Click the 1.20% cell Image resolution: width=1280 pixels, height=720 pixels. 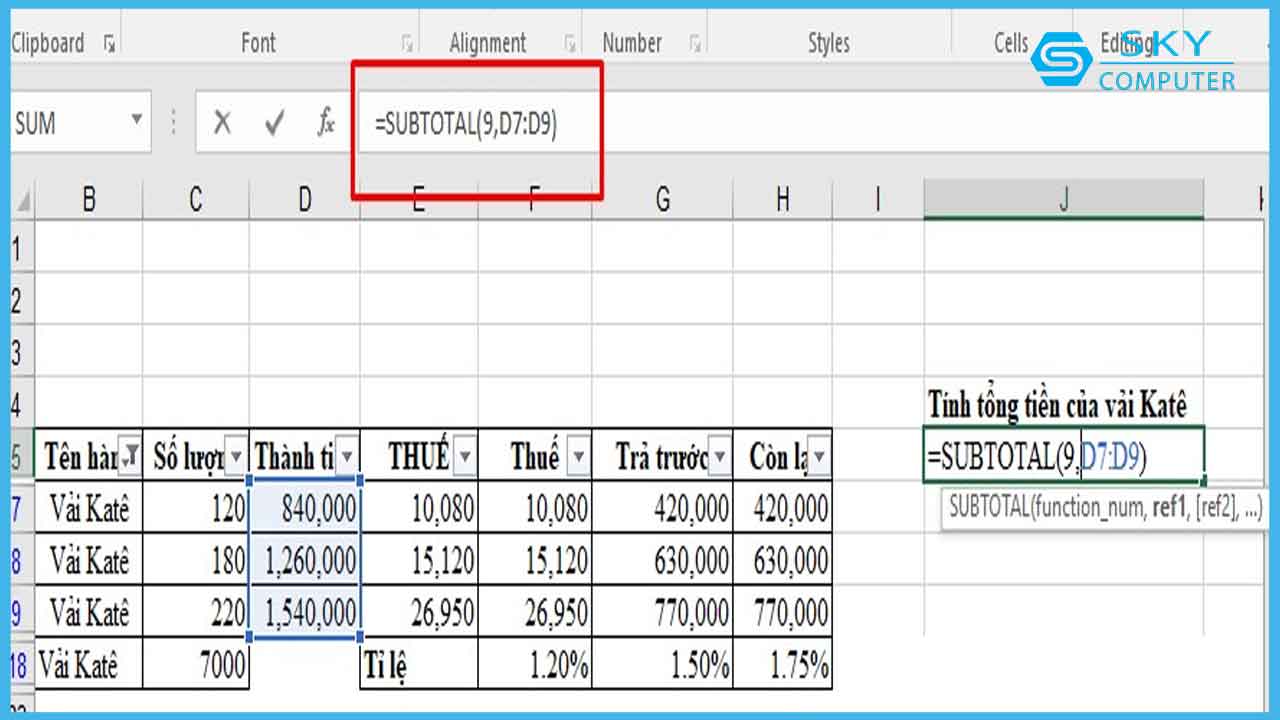click(x=535, y=664)
